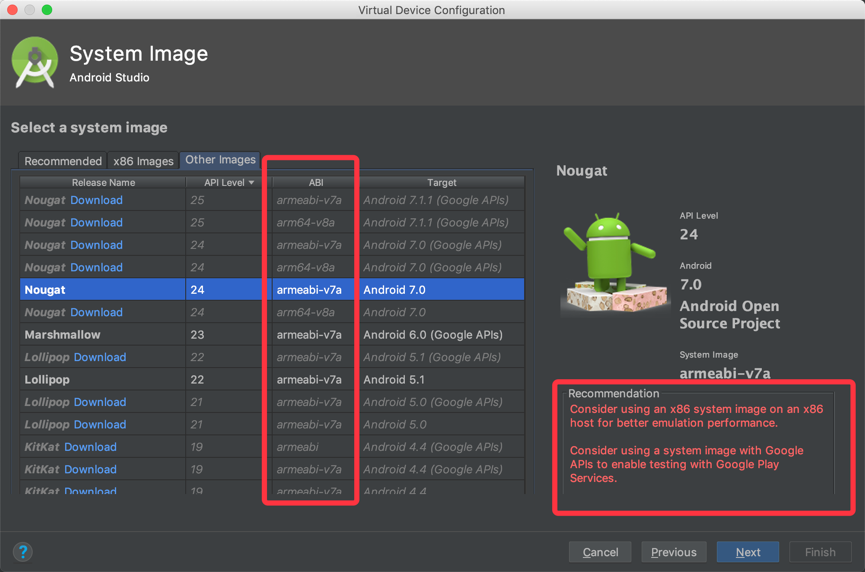Click the Select a system image heading
Screen dimensions: 865x572
[89, 127]
